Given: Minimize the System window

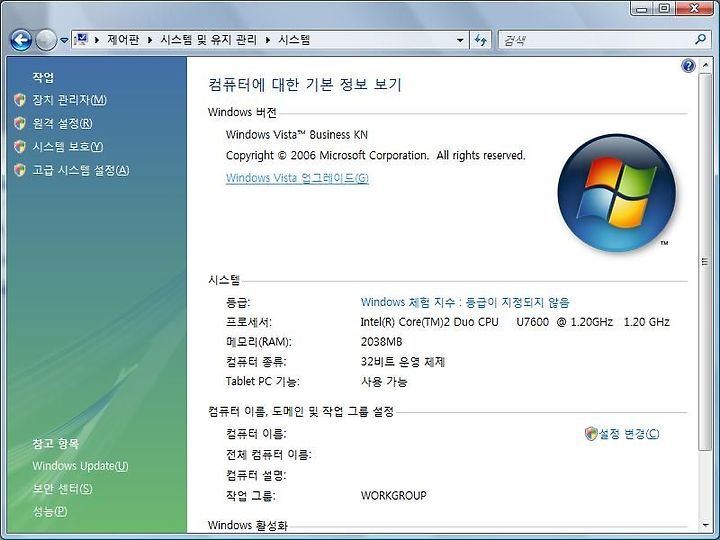Looking at the screenshot, I should point(642,8).
